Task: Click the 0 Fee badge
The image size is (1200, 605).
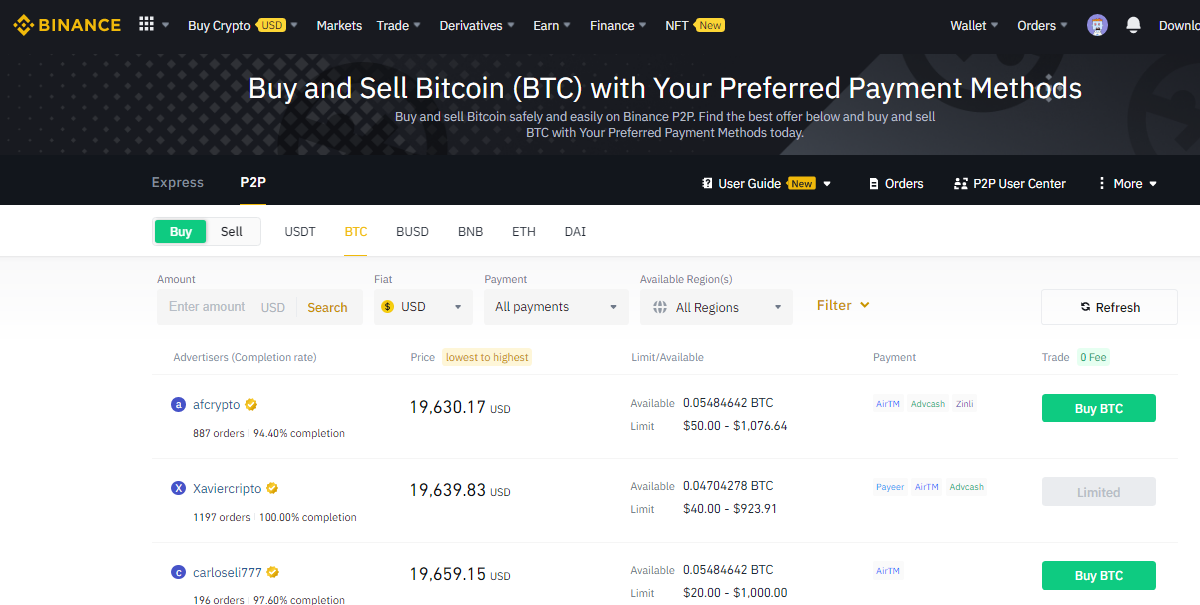Action: pos(1093,357)
